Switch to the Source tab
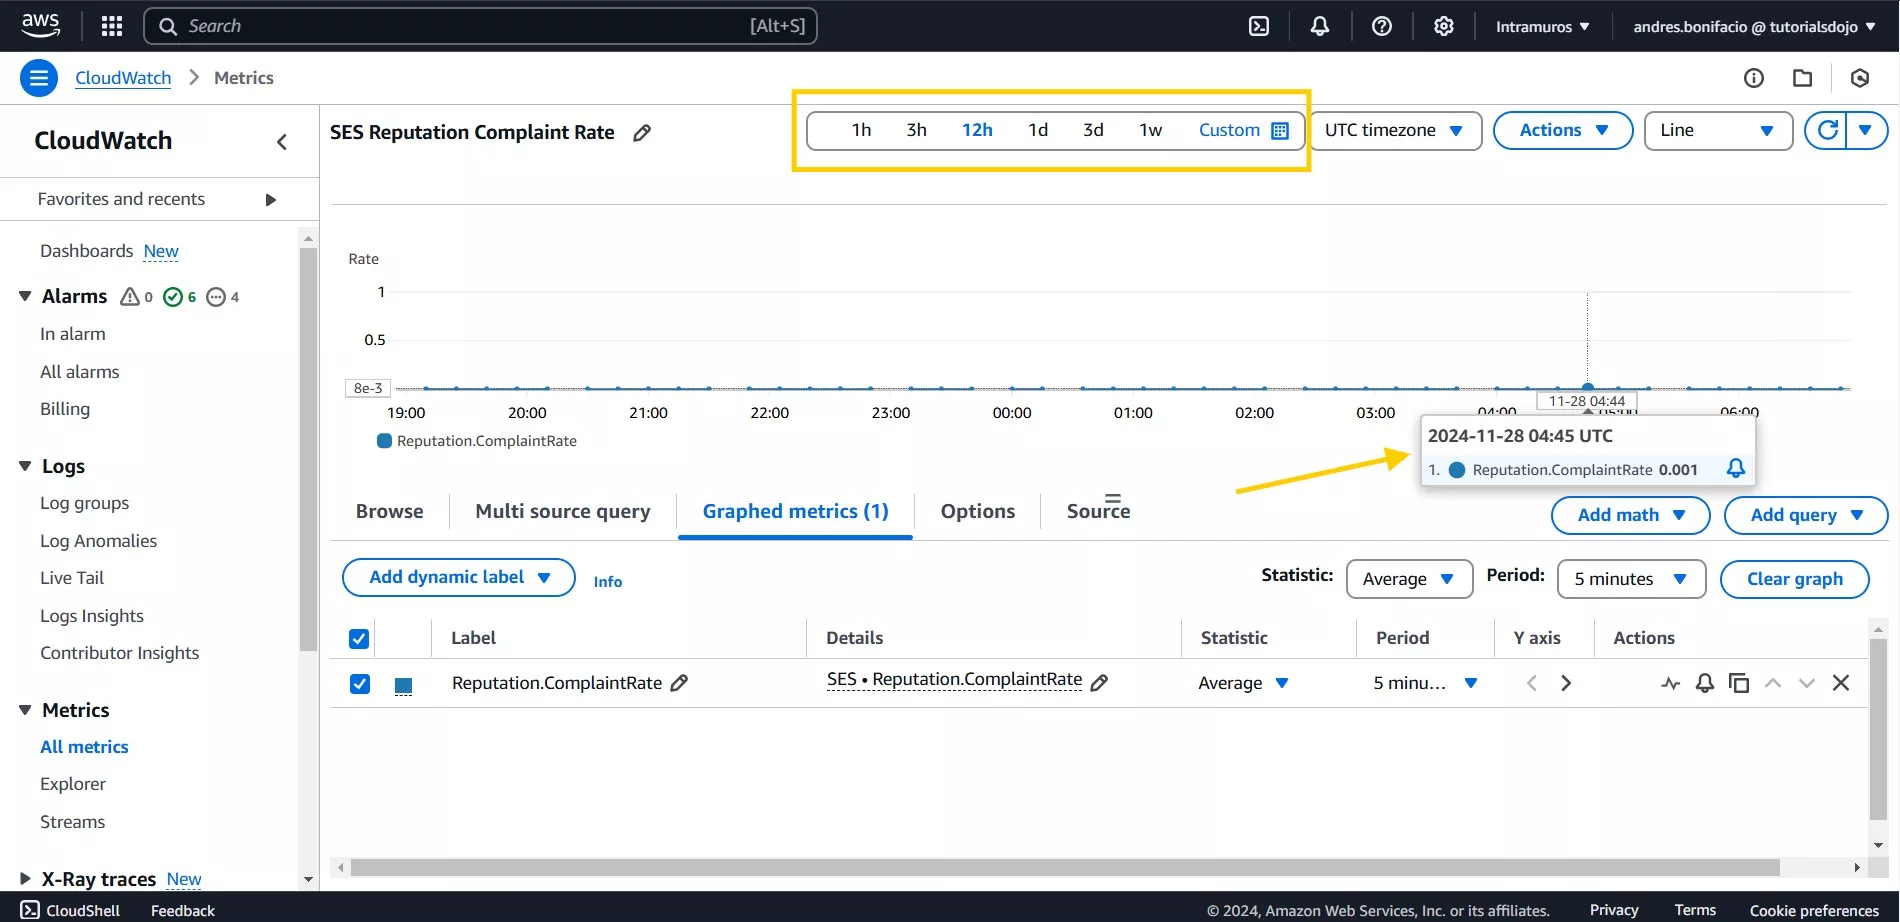This screenshot has width=1900, height=922. 1098,511
